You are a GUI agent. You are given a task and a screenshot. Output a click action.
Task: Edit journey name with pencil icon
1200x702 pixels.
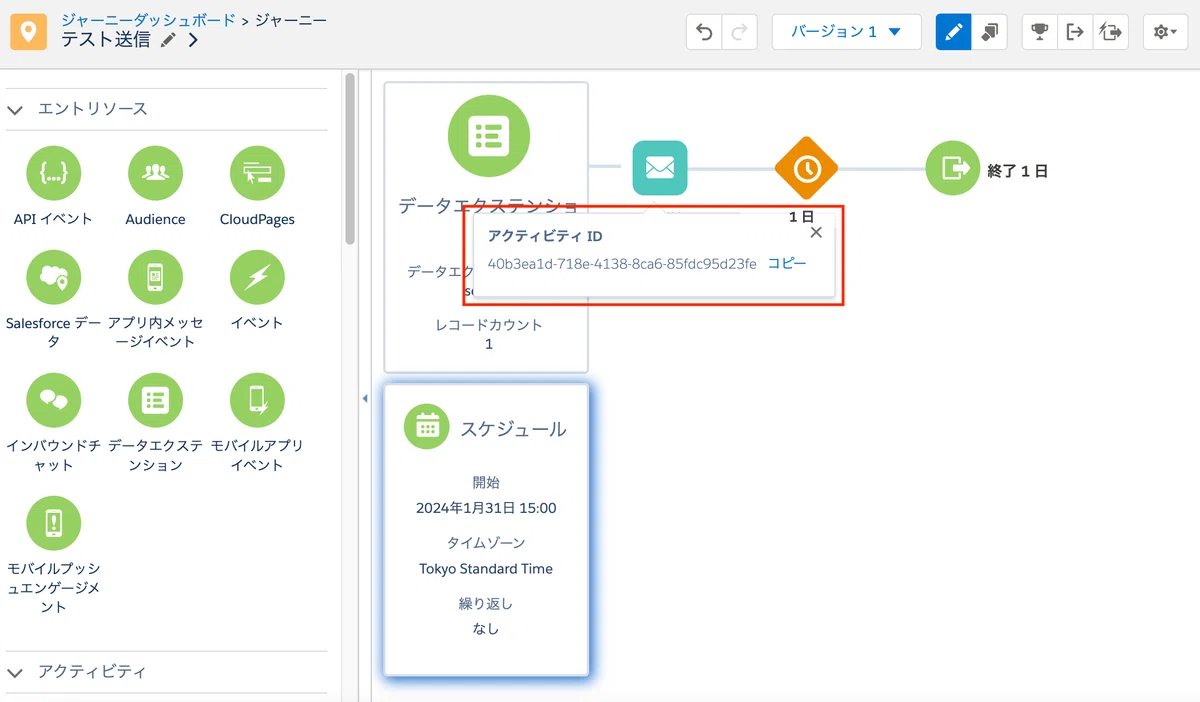169,40
